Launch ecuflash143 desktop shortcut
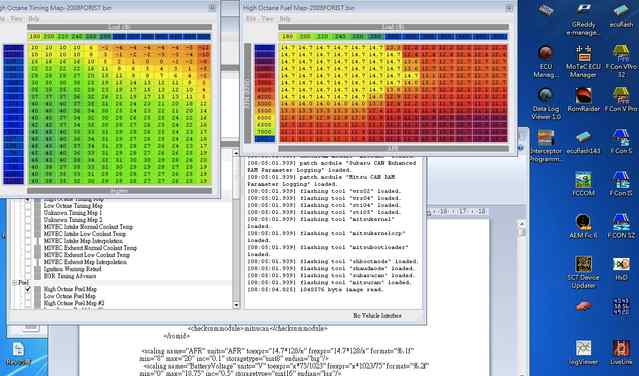 [x=583, y=143]
